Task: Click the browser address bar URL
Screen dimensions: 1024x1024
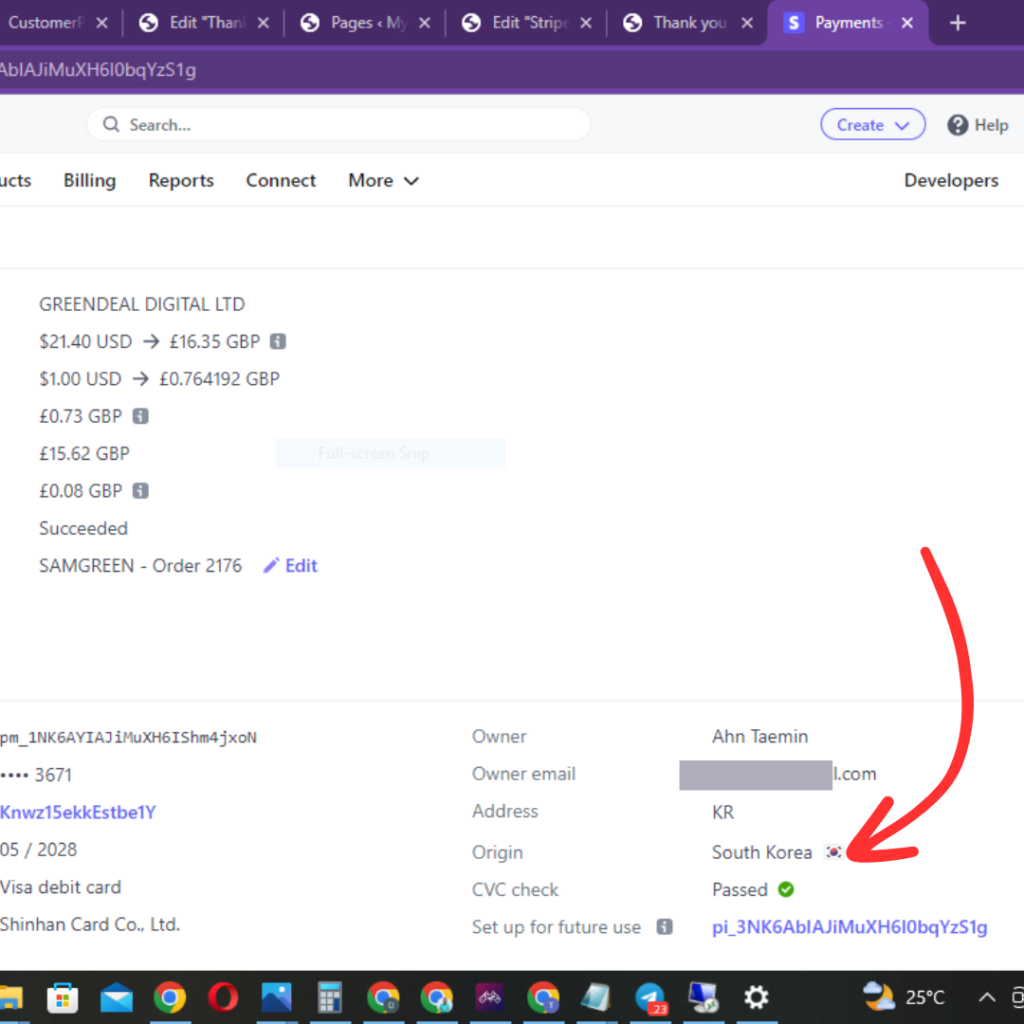Action: pos(98,70)
